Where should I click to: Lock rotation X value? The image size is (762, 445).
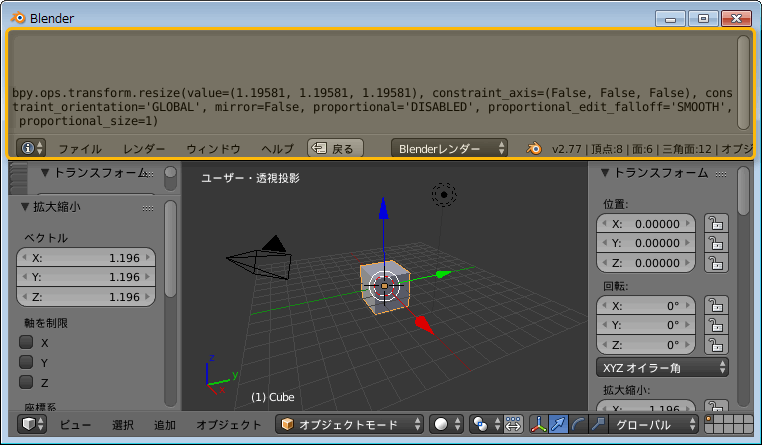(x=716, y=306)
